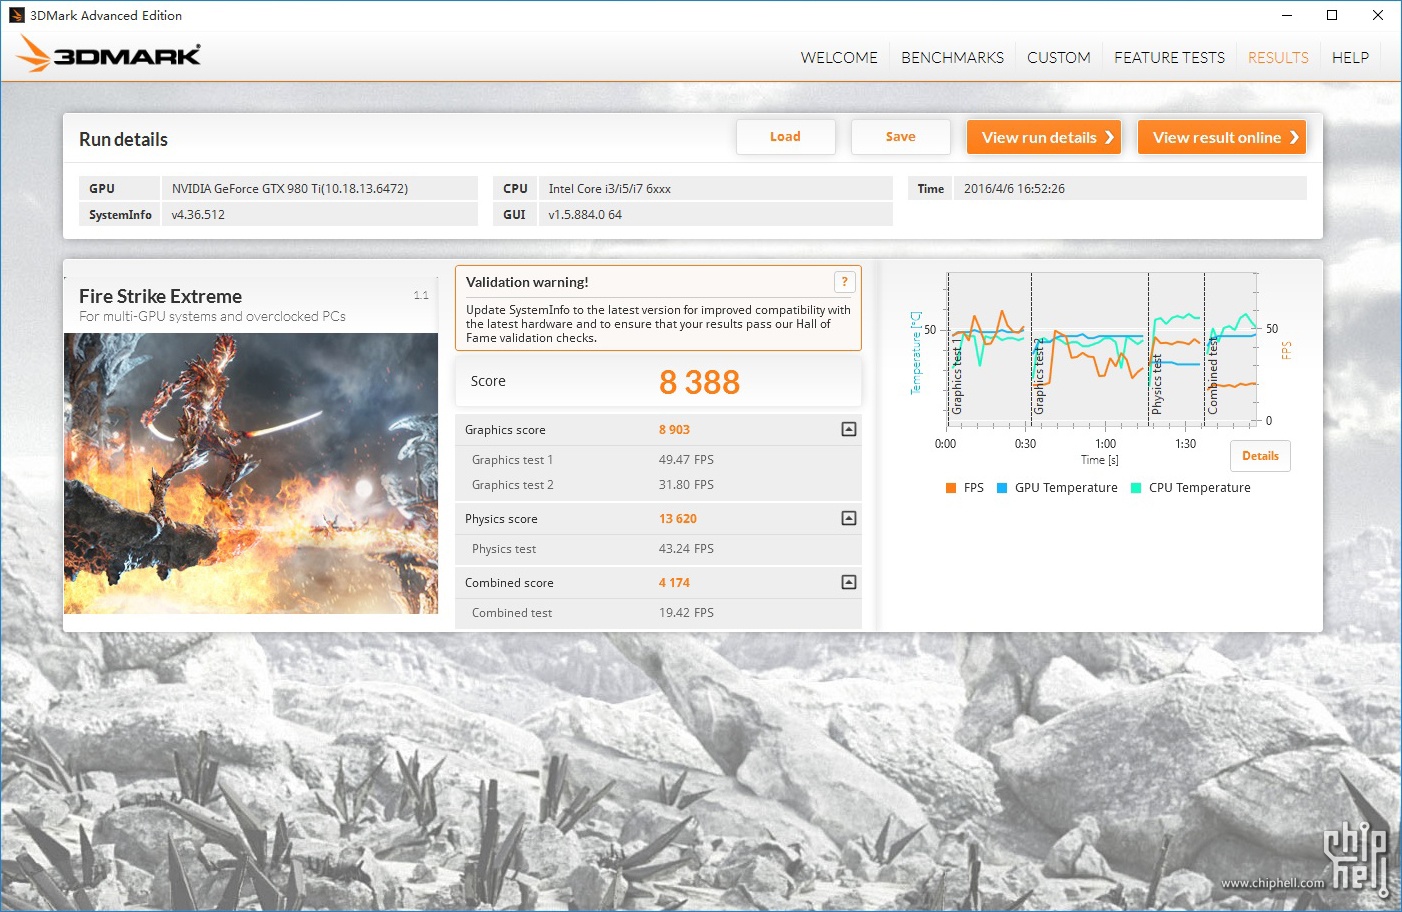Open the HELP tab
The height and width of the screenshot is (912, 1402).
coord(1350,58)
